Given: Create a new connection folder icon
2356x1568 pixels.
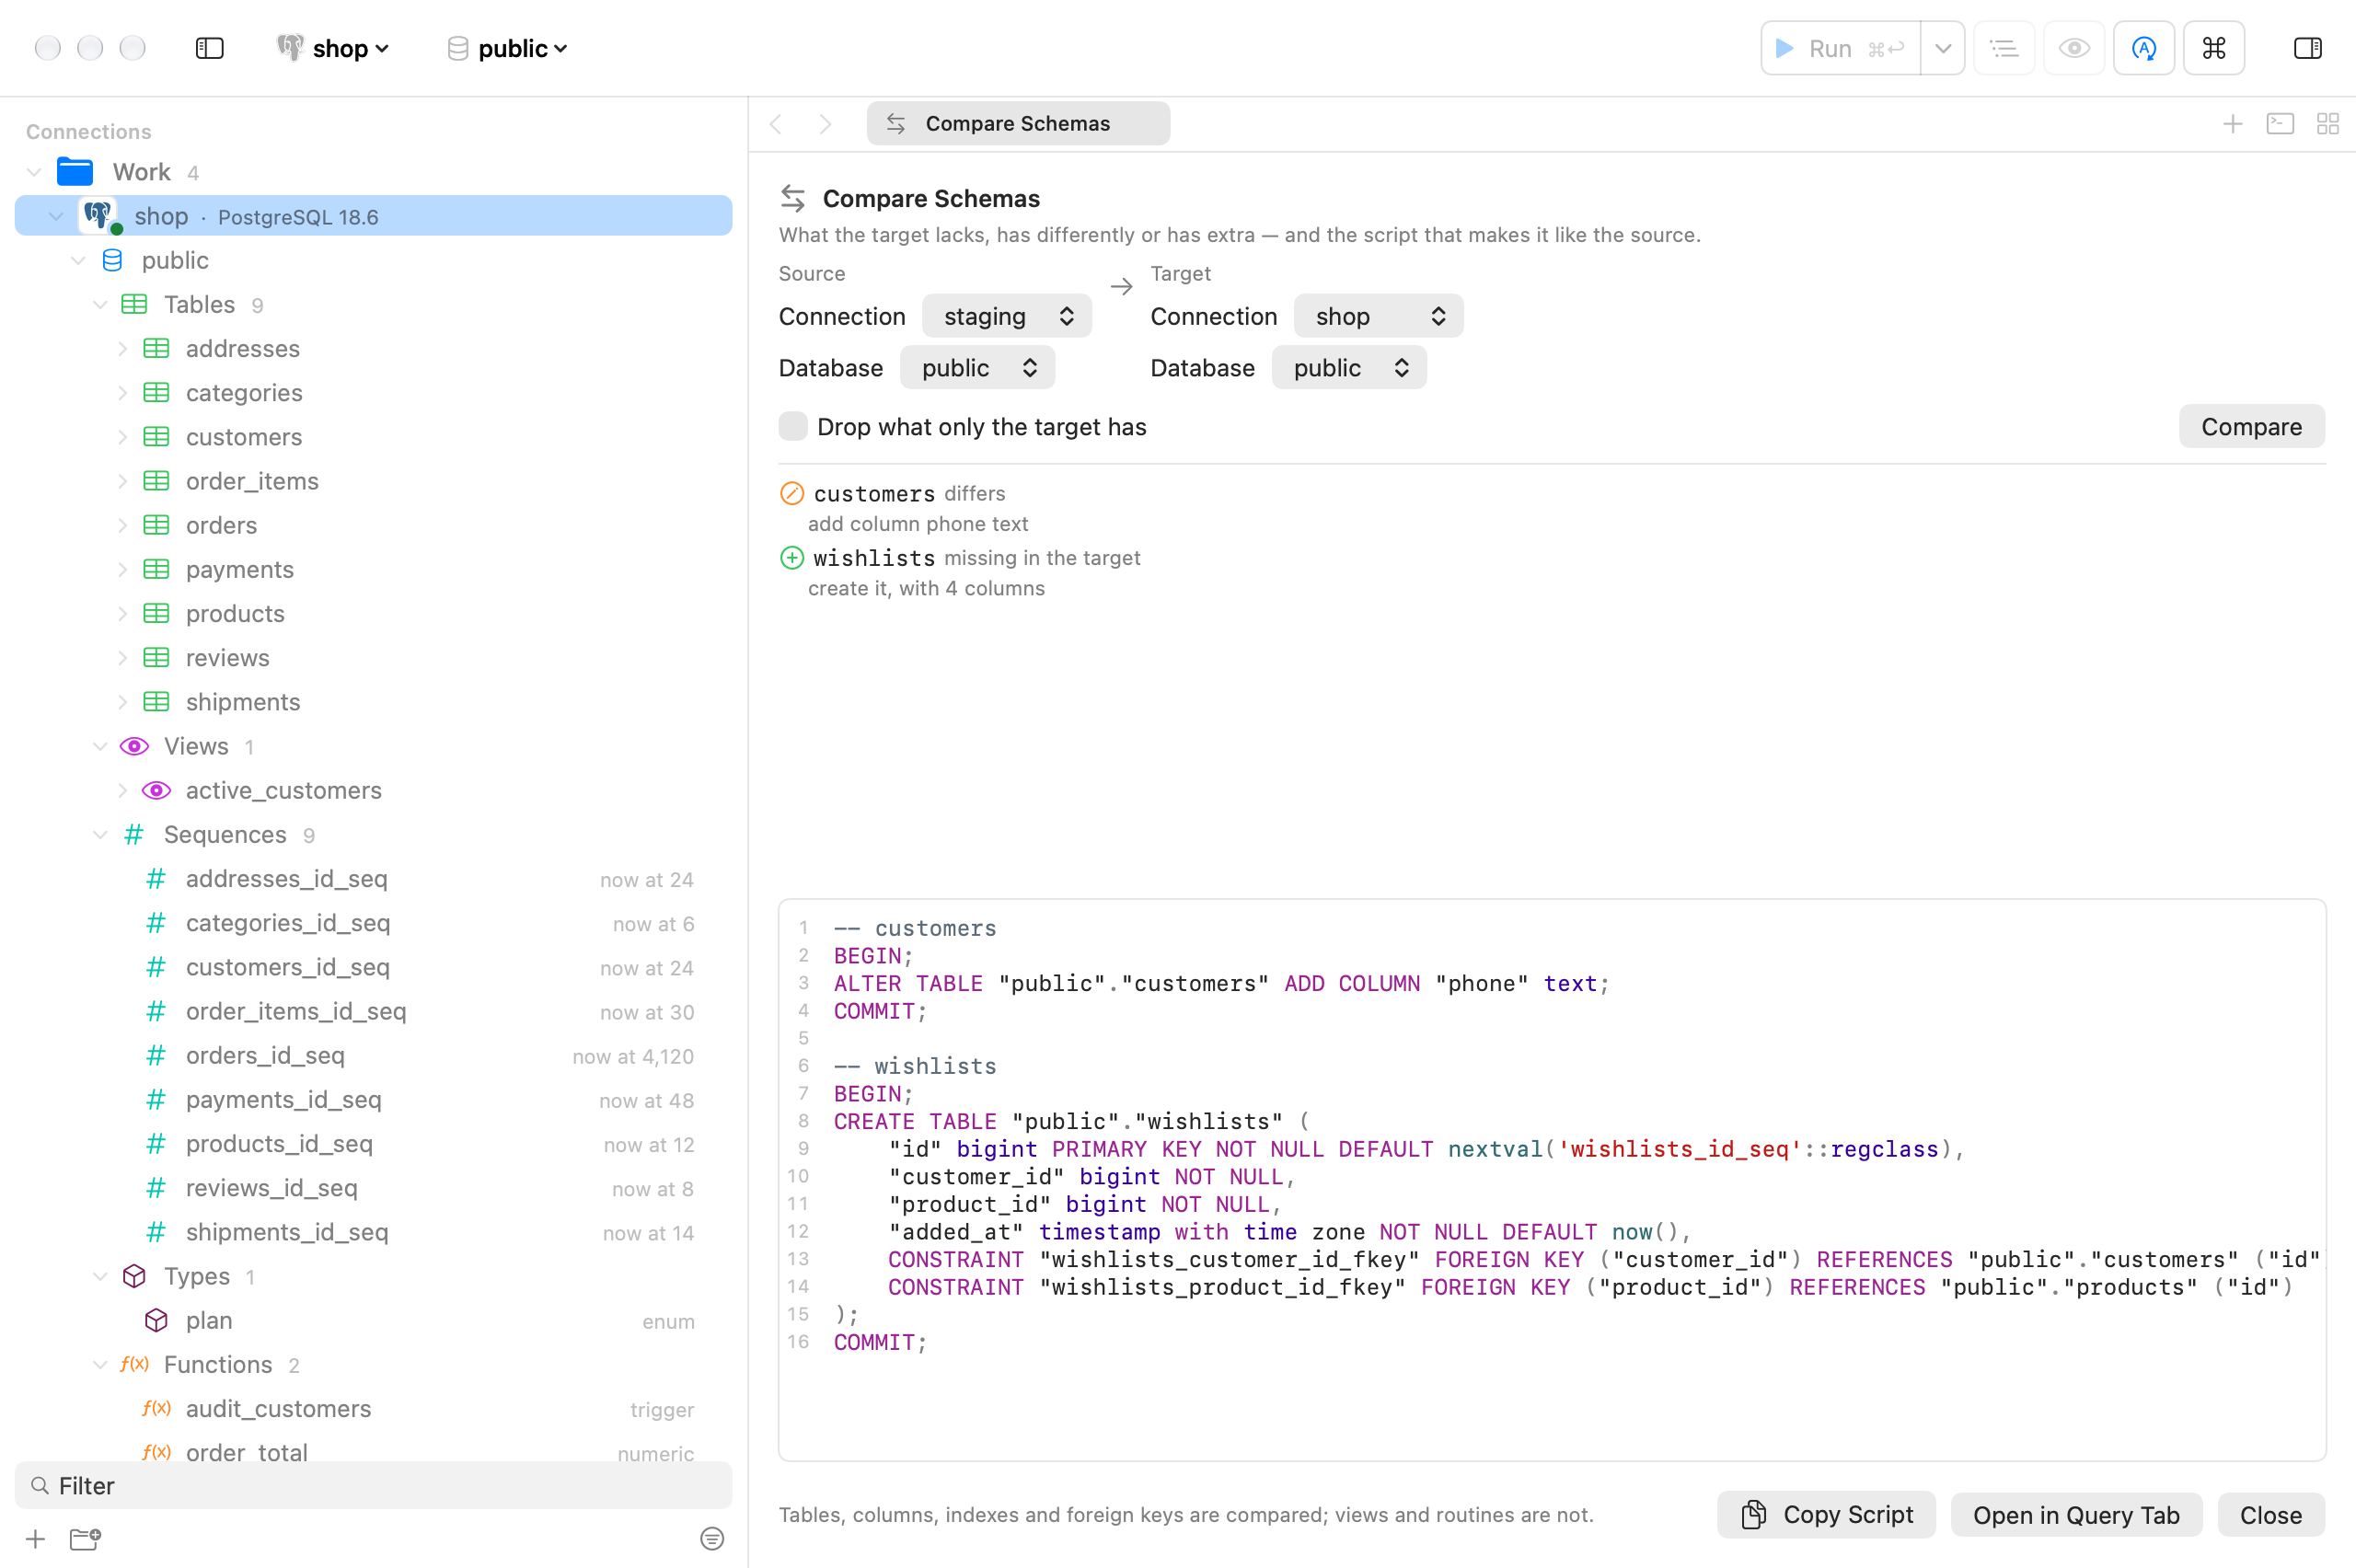Looking at the screenshot, I should pyautogui.click(x=85, y=1538).
